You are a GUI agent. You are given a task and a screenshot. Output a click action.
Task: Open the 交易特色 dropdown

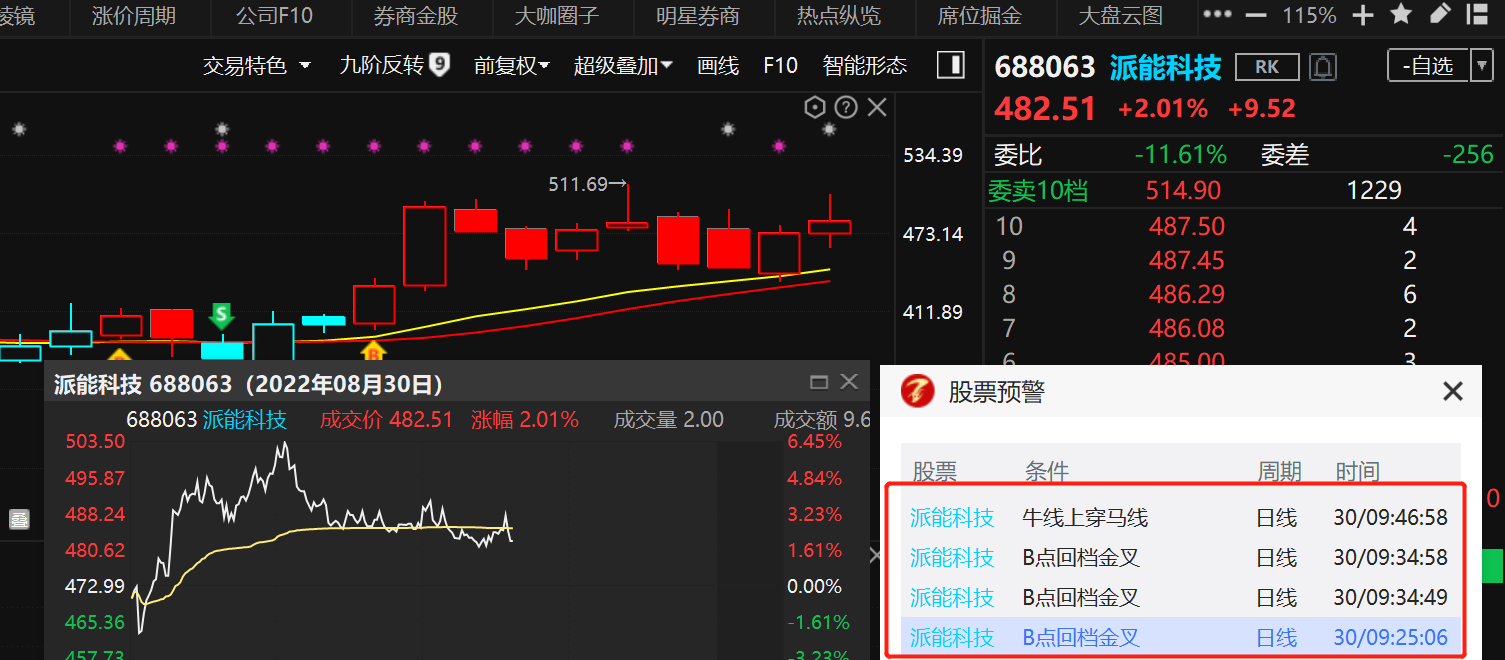pos(257,66)
